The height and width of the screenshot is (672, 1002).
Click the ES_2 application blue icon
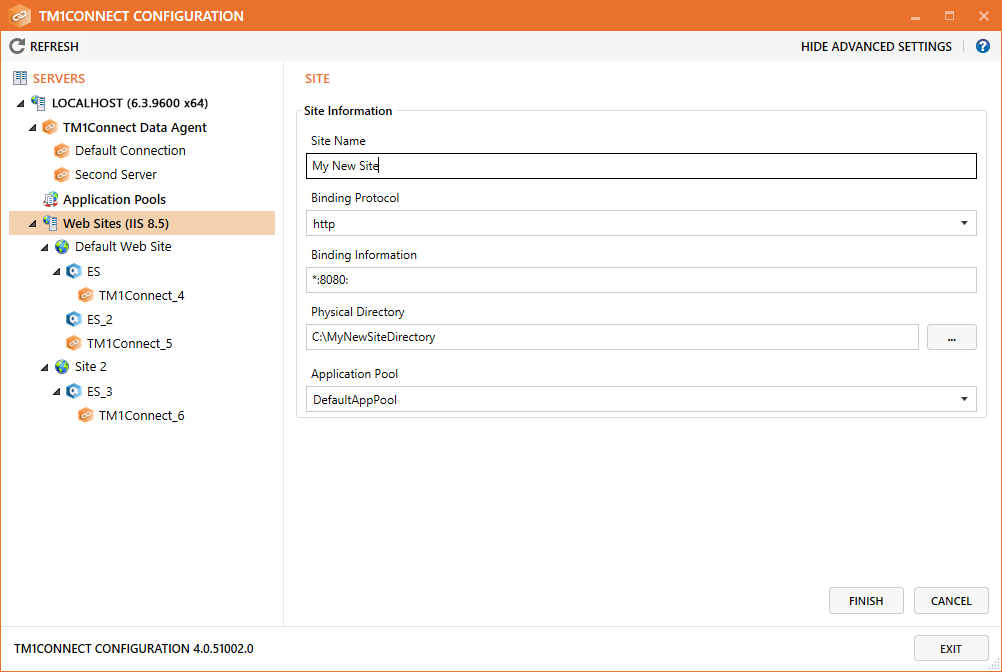click(74, 319)
